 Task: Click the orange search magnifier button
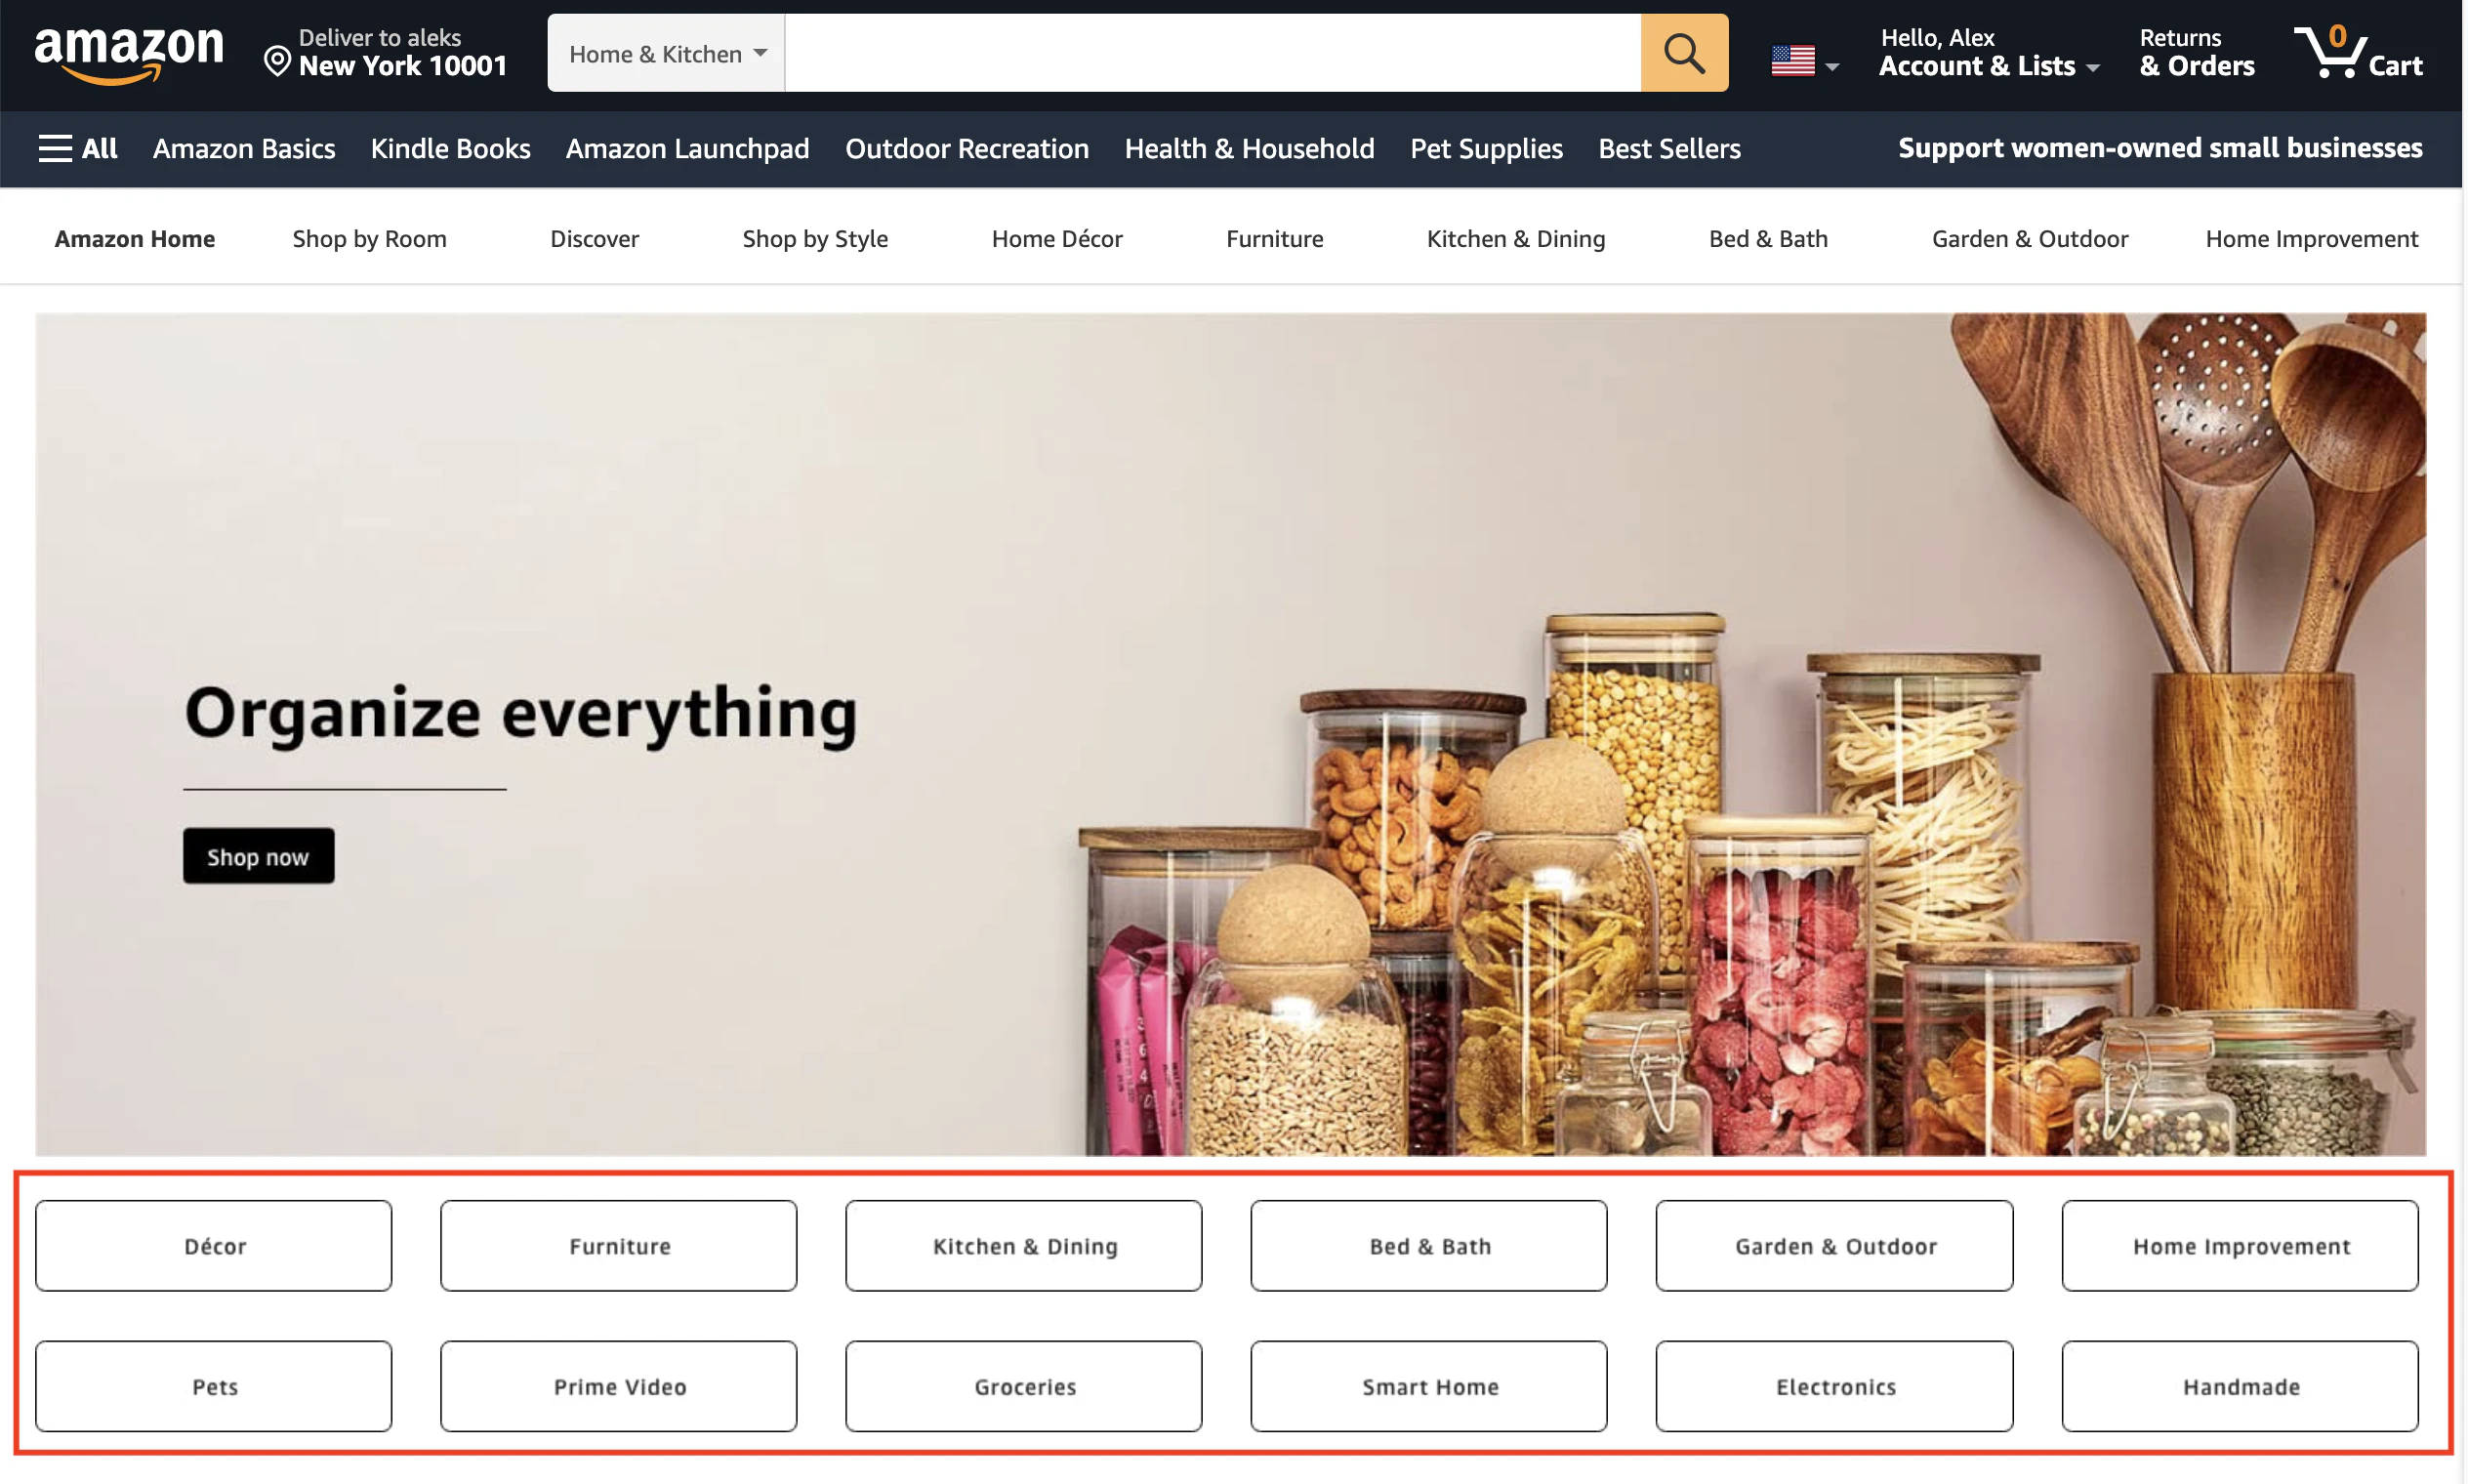tap(1684, 53)
